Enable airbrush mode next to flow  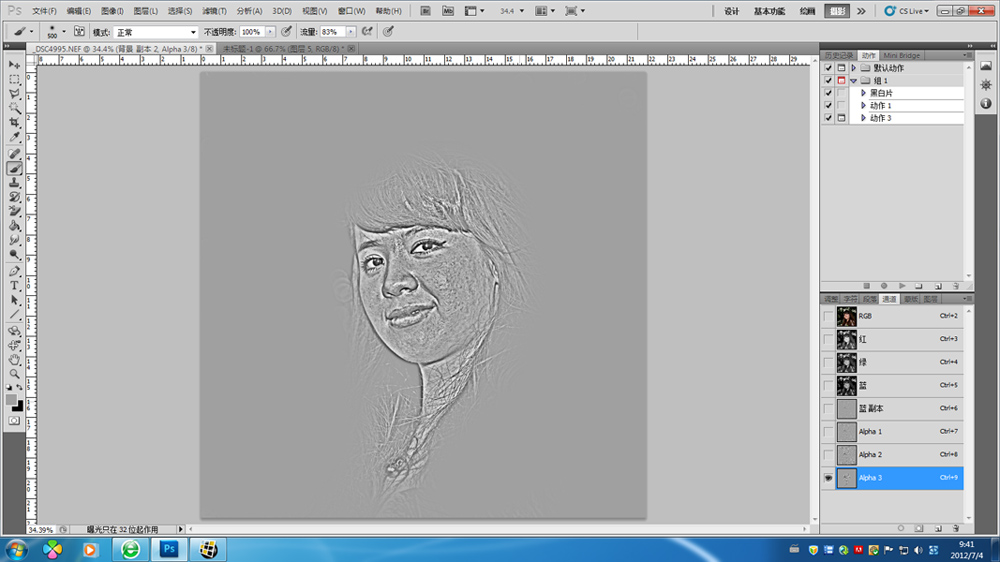[367, 32]
